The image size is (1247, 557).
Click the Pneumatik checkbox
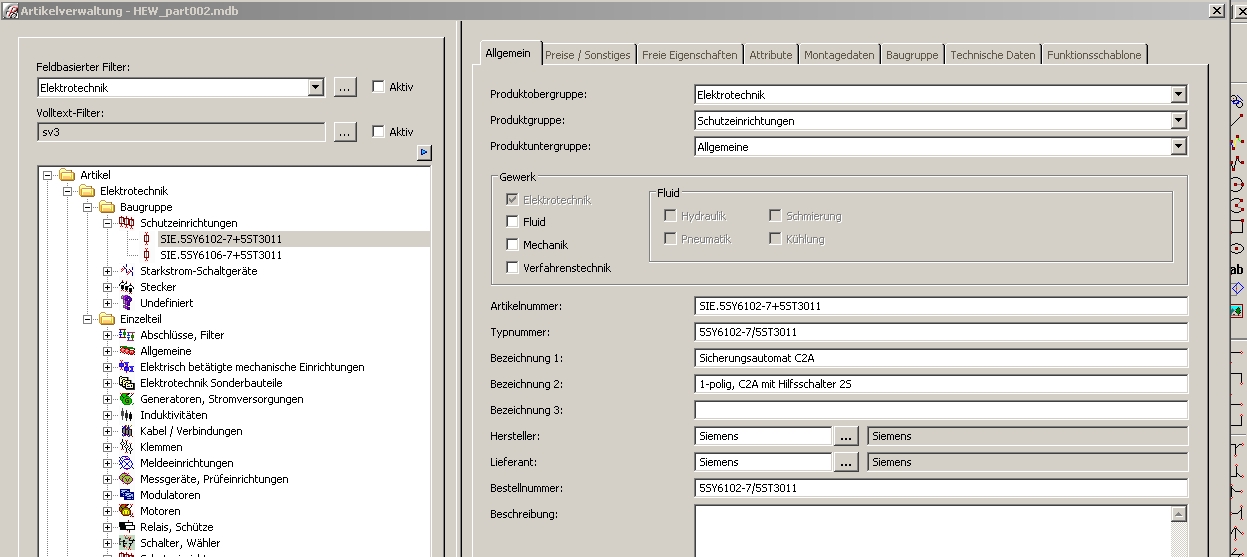pyautogui.click(x=671, y=239)
